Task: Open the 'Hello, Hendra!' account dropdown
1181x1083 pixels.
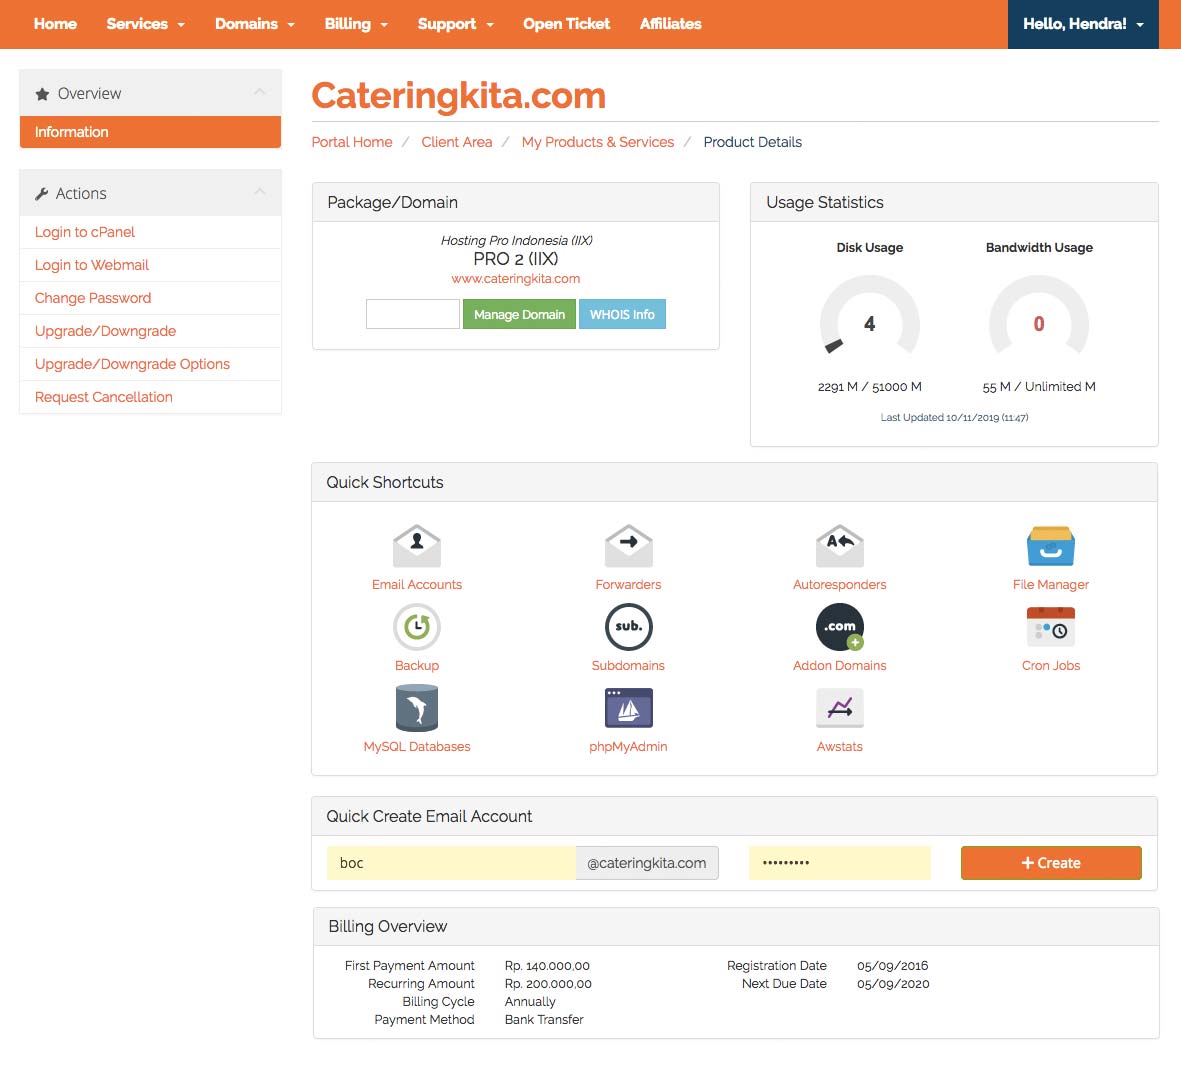Action: point(1082,24)
